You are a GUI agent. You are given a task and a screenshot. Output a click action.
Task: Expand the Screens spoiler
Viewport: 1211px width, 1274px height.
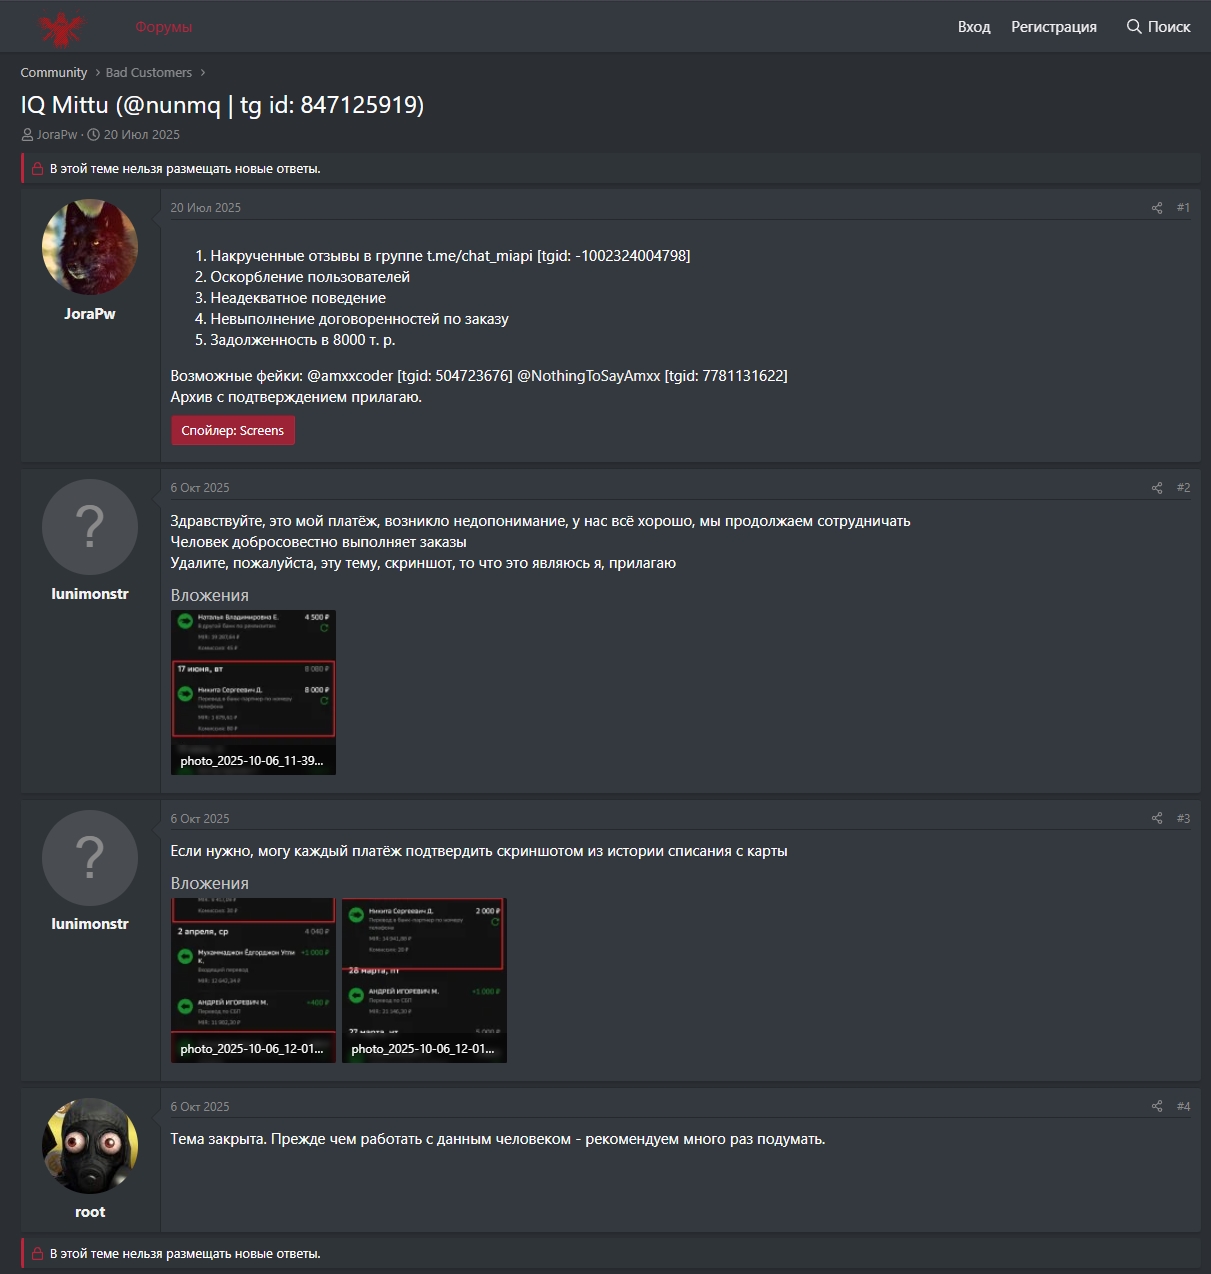tap(232, 431)
